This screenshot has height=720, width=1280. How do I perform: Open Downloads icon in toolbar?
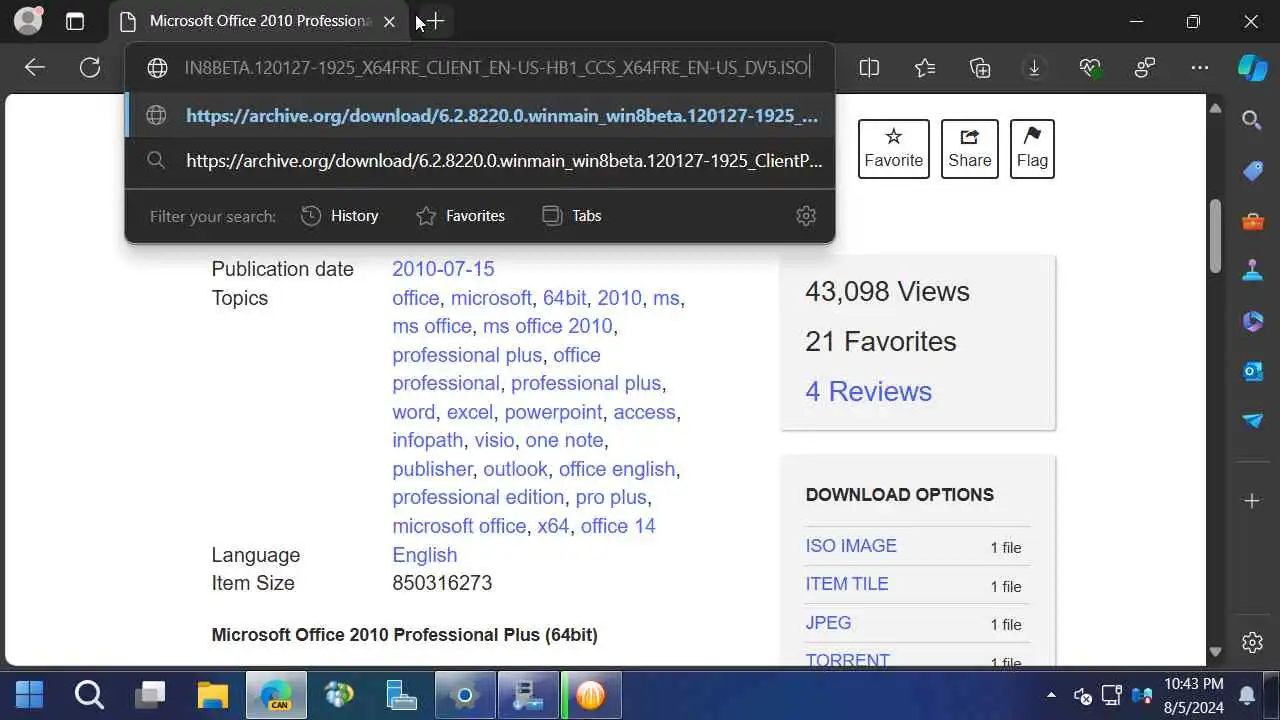coord(1034,68)
